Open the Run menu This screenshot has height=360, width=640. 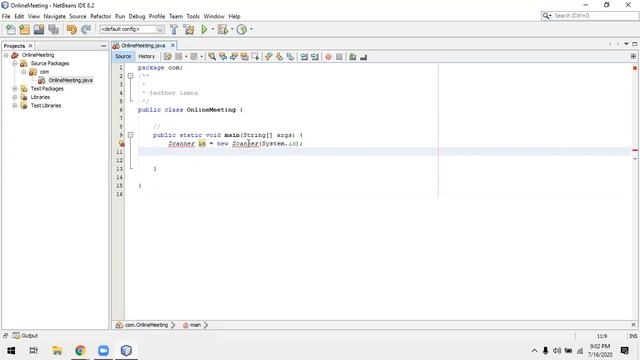tap(120, 16)
